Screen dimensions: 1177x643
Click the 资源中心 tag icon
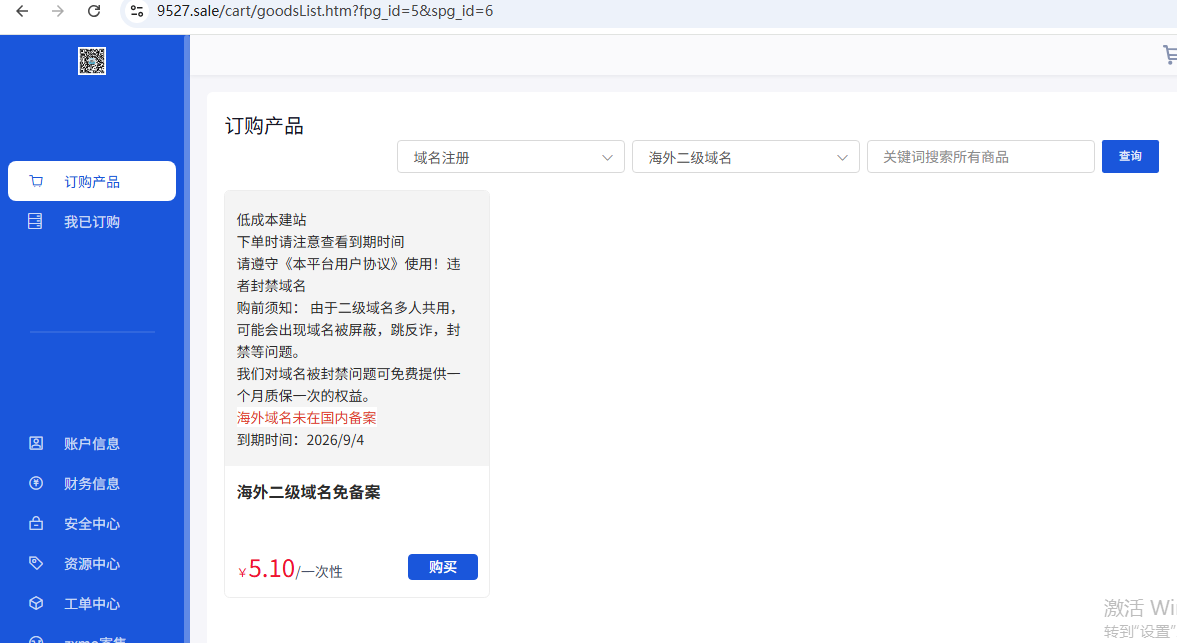(x=36, y=563)
